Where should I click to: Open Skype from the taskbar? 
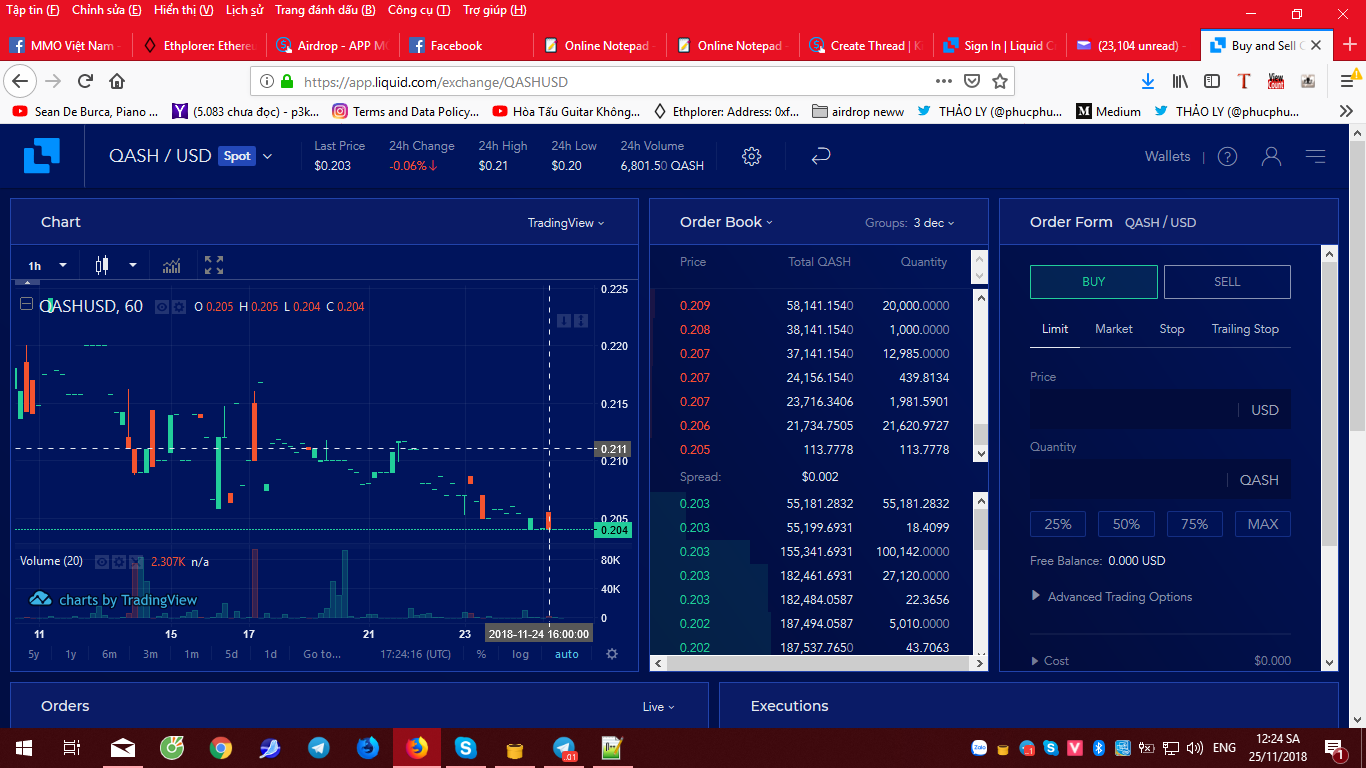point(466,747)
